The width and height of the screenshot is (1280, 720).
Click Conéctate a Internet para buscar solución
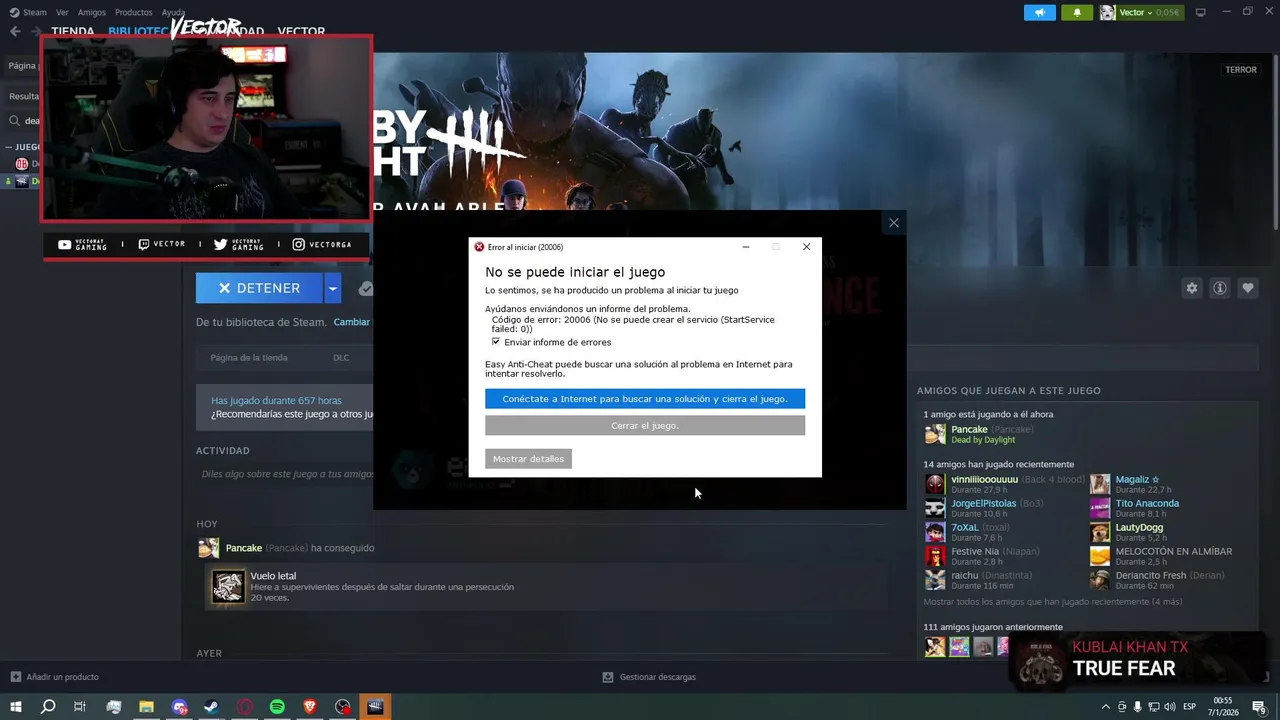(645, 399)
